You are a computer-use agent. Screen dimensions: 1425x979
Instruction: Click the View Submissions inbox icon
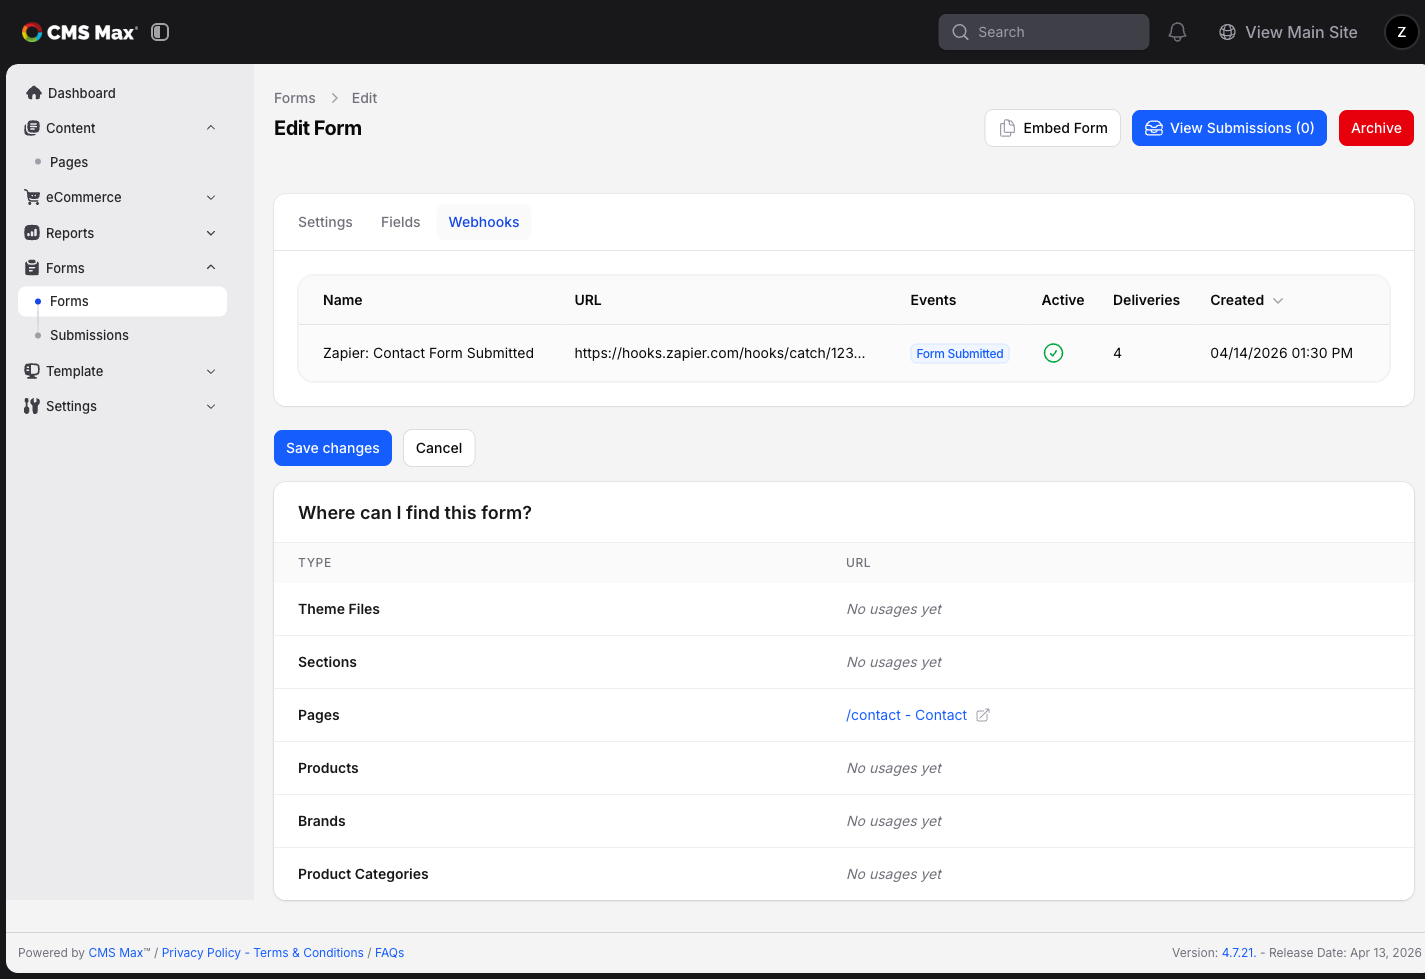[1154, 128]
